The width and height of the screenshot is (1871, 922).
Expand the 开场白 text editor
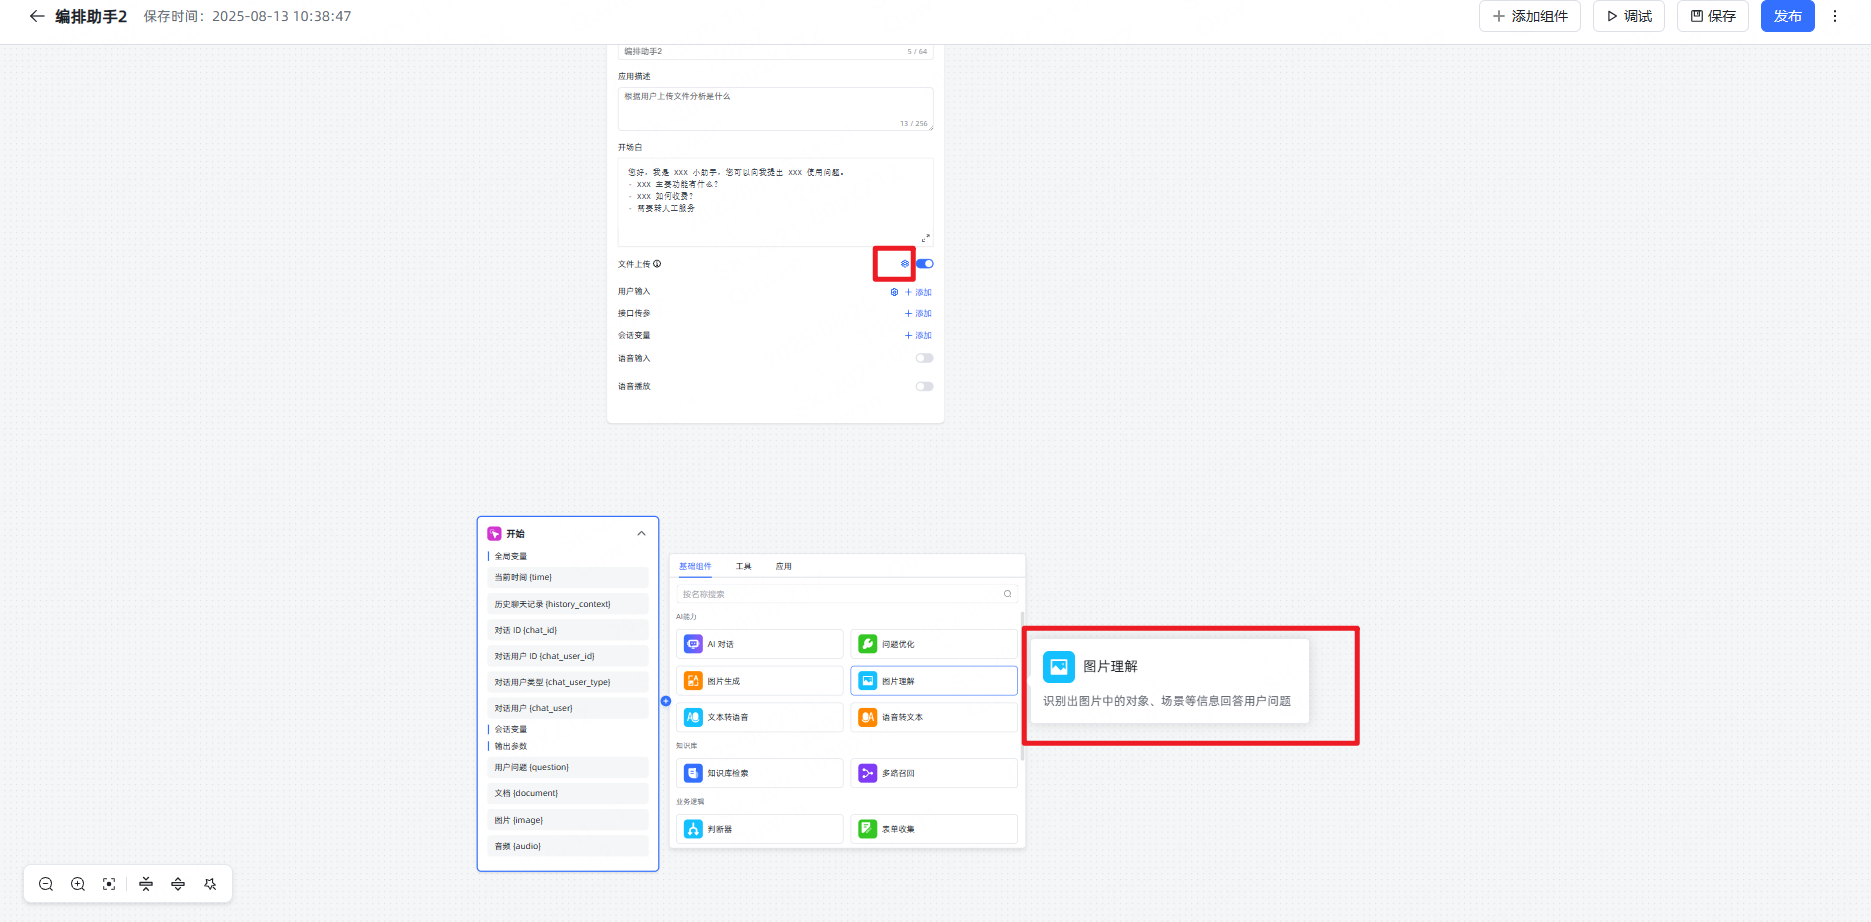point(925,238)
